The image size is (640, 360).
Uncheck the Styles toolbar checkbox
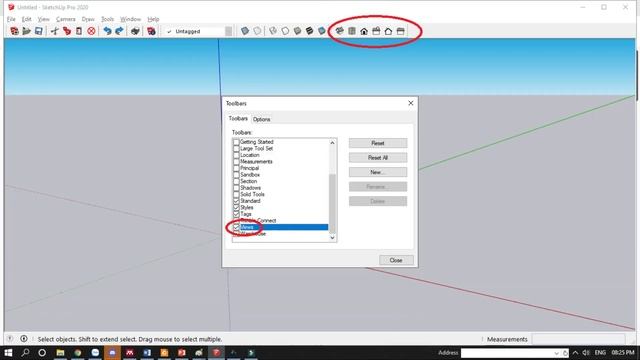(236, 207)
